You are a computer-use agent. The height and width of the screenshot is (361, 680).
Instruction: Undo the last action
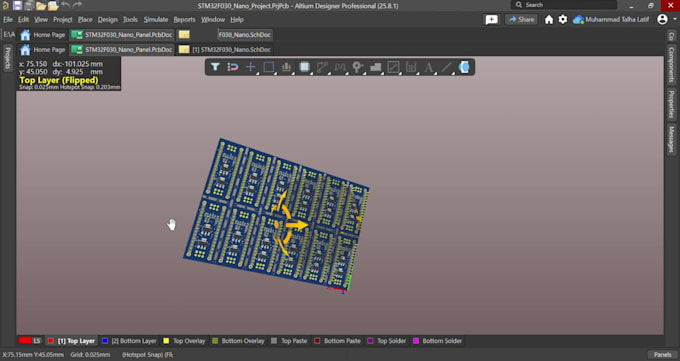click(x=65, y=5)
